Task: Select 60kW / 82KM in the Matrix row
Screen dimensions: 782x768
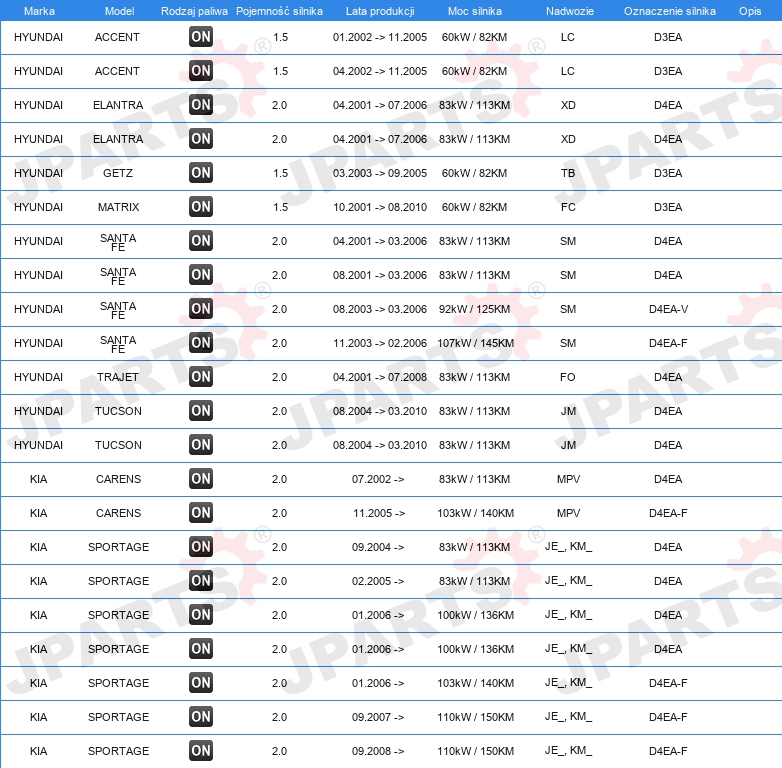Action: click(x=474, y=207)
